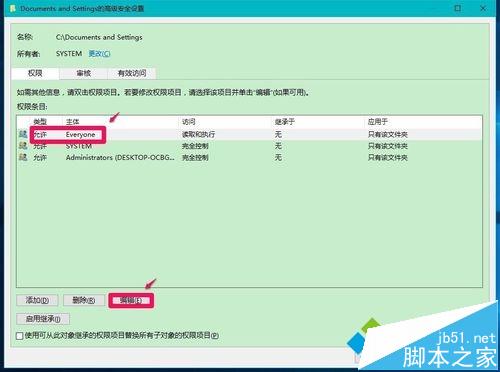Click the C:\Documents and Settings path text
This screenshot has height=372, width=500.
tap(99, 37)
